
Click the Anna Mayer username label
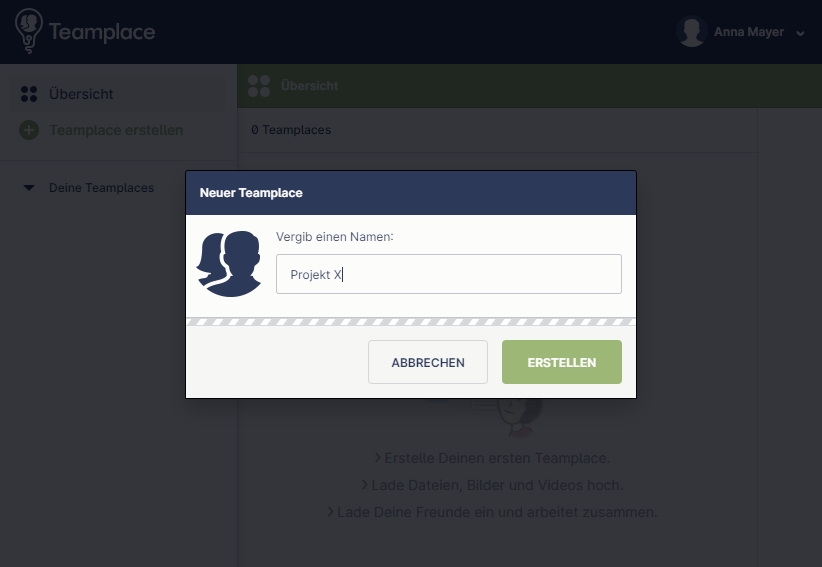pos(749,32)
